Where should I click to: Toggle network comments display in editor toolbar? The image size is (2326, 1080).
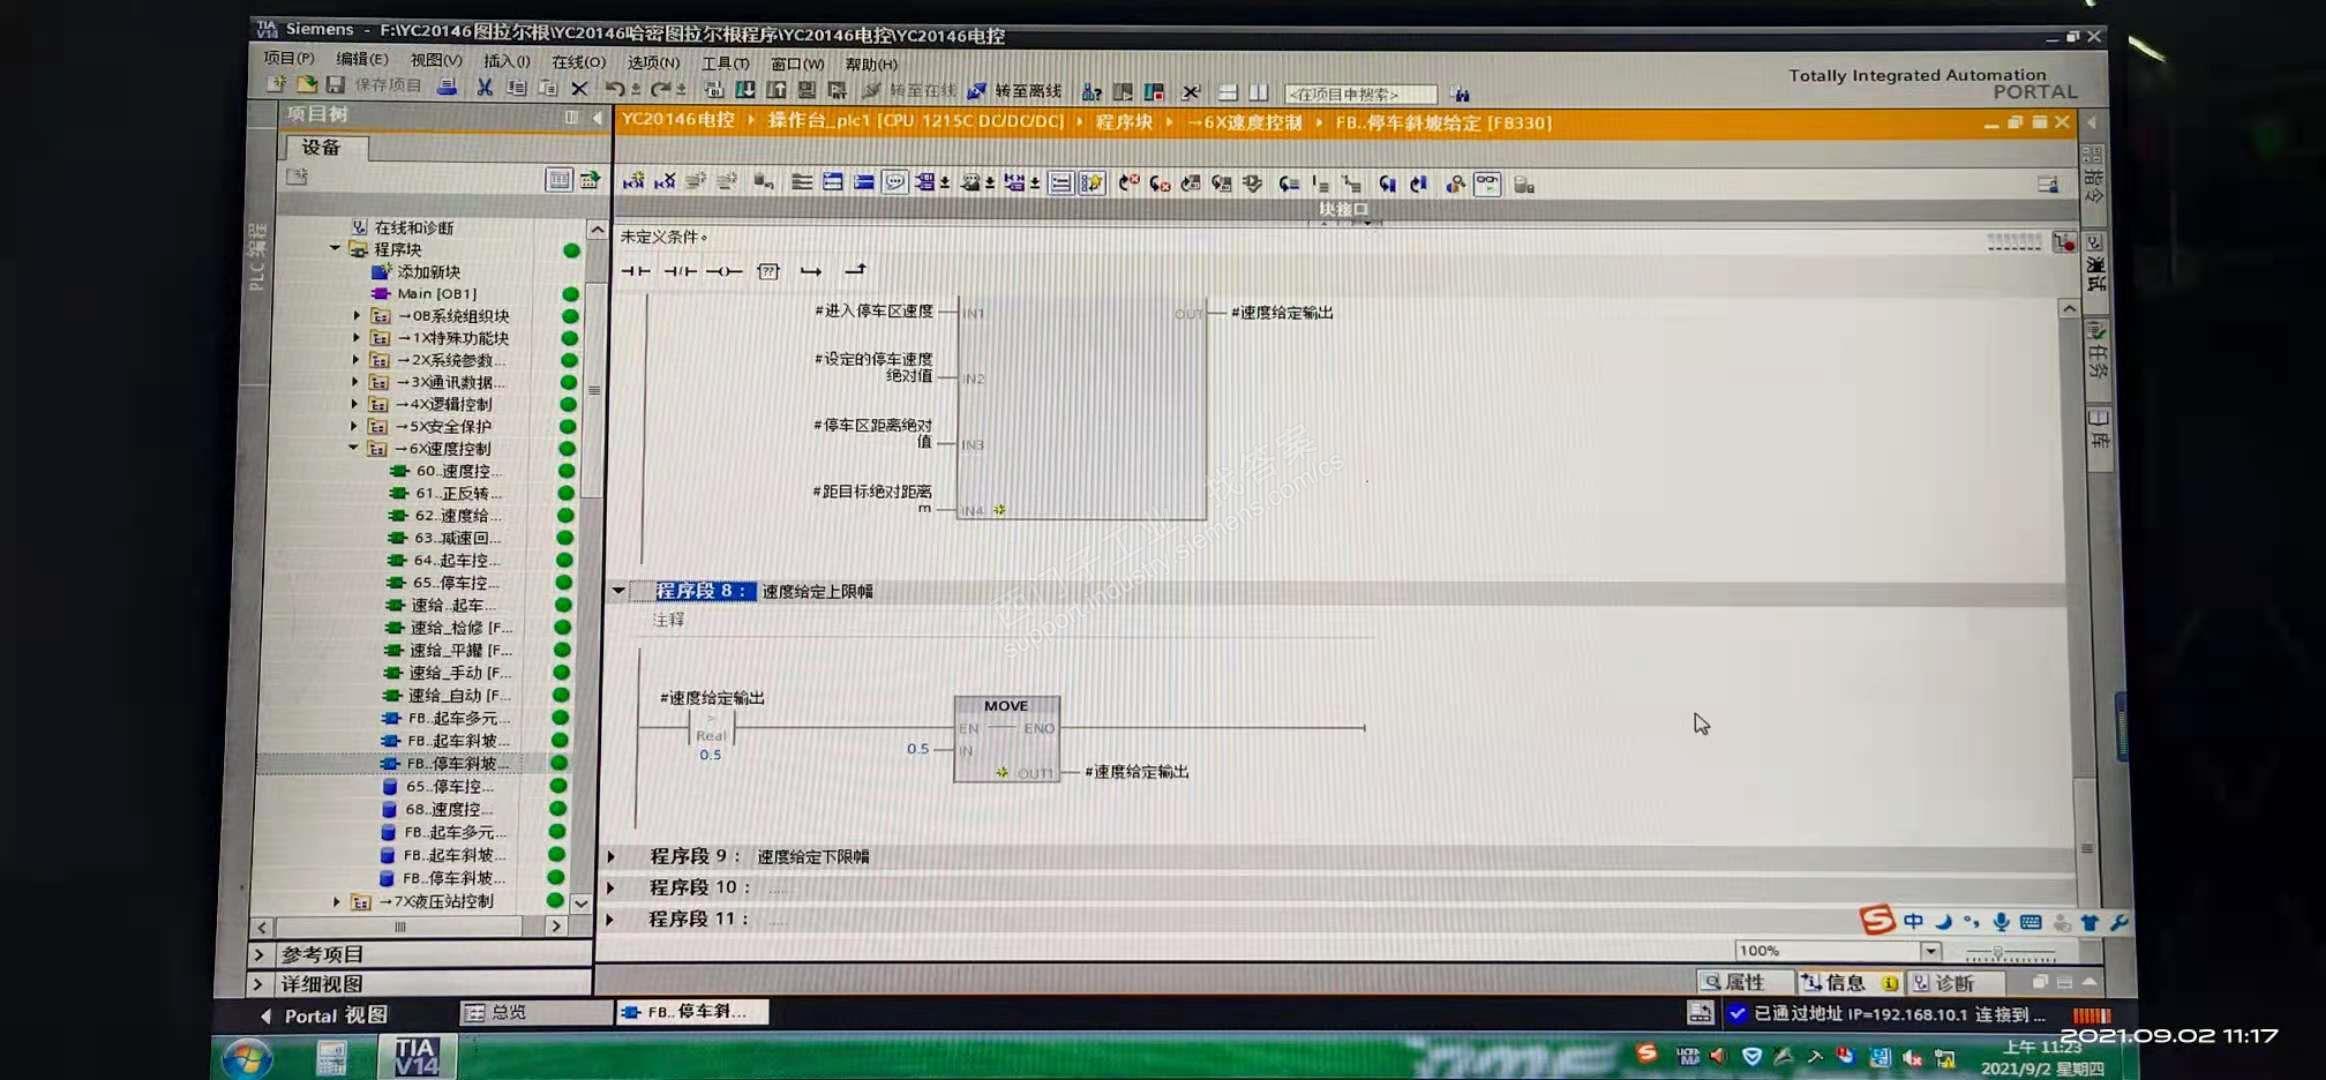tap(895, 182)
